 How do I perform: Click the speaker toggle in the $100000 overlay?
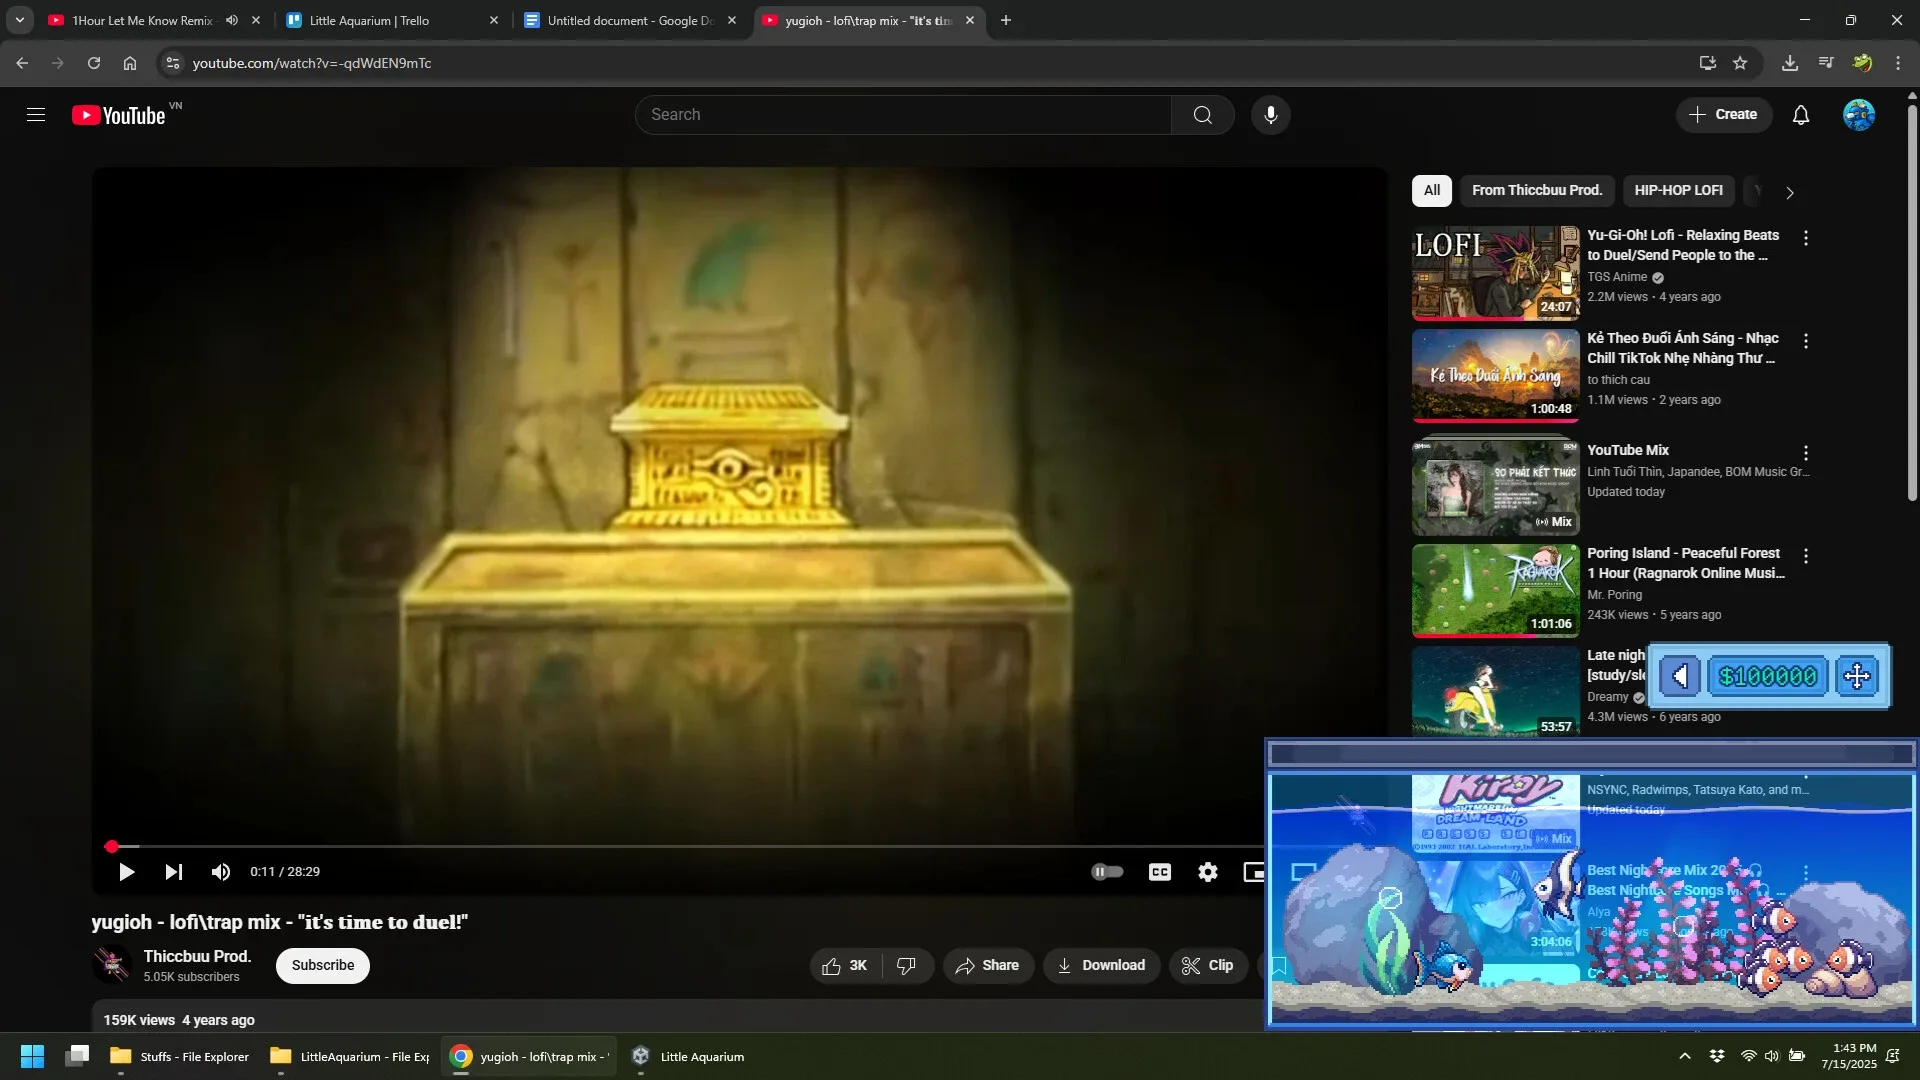pyautogui.click(x=1680, y=676)
